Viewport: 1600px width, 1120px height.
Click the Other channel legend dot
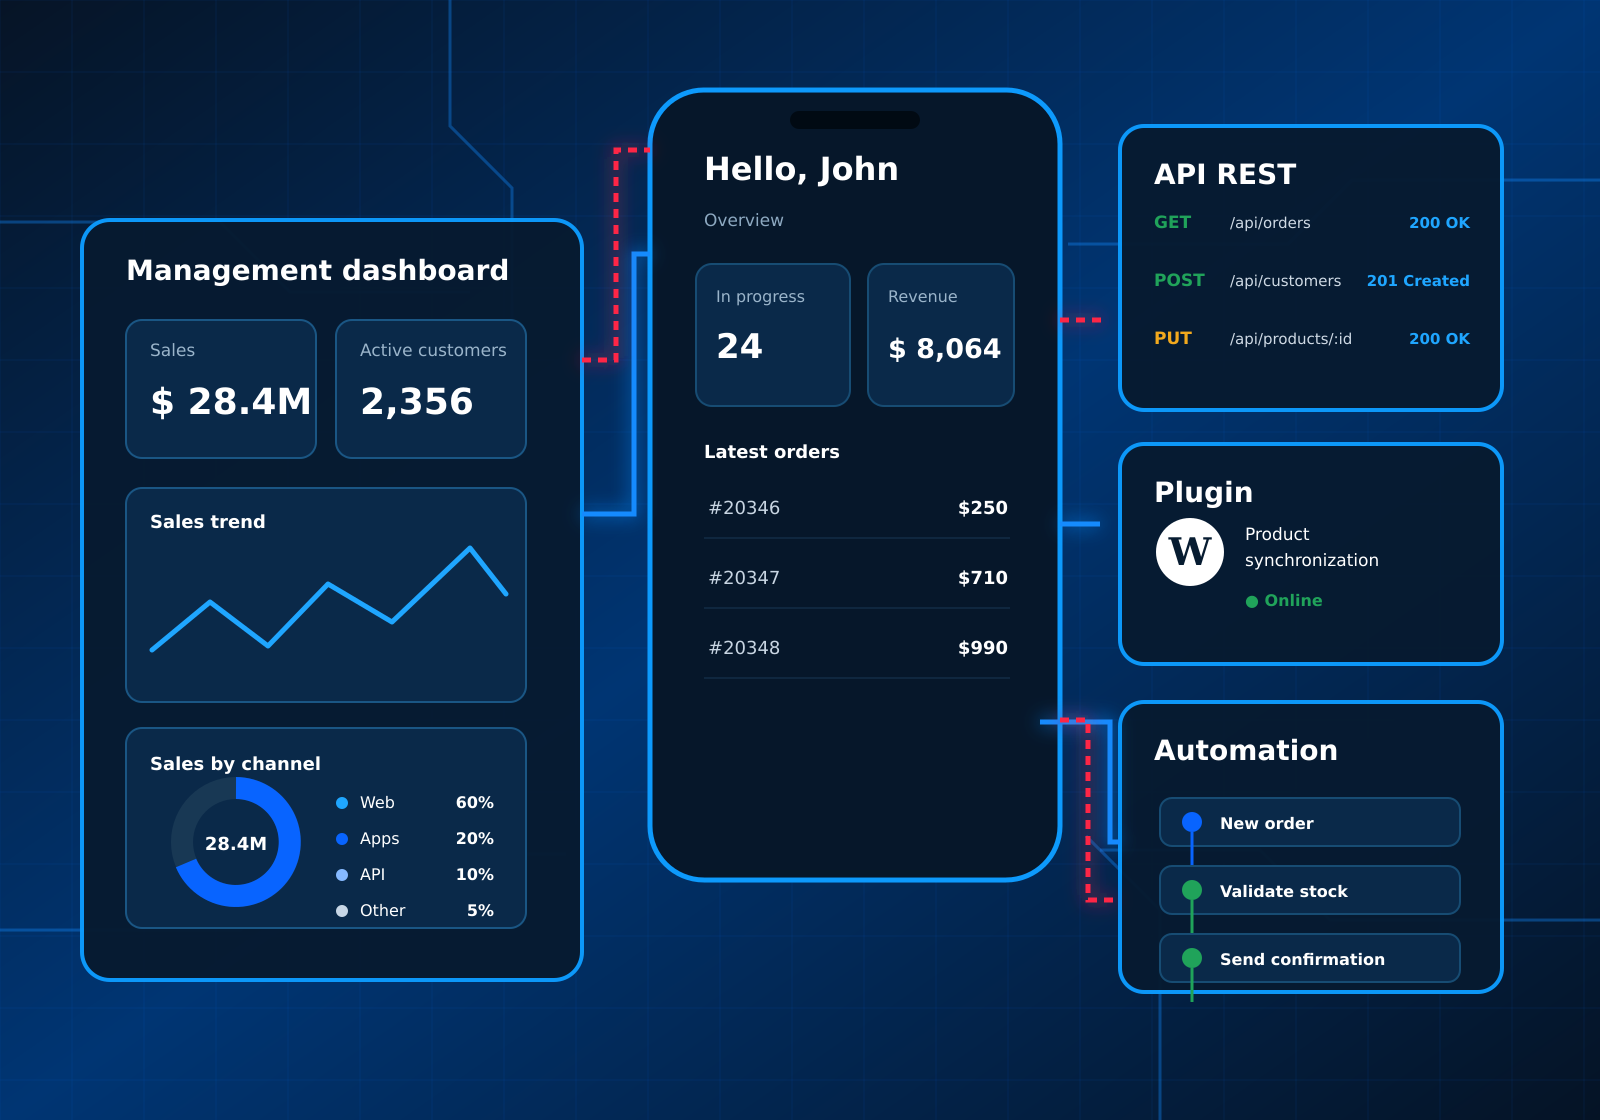(x=342, y=911)
